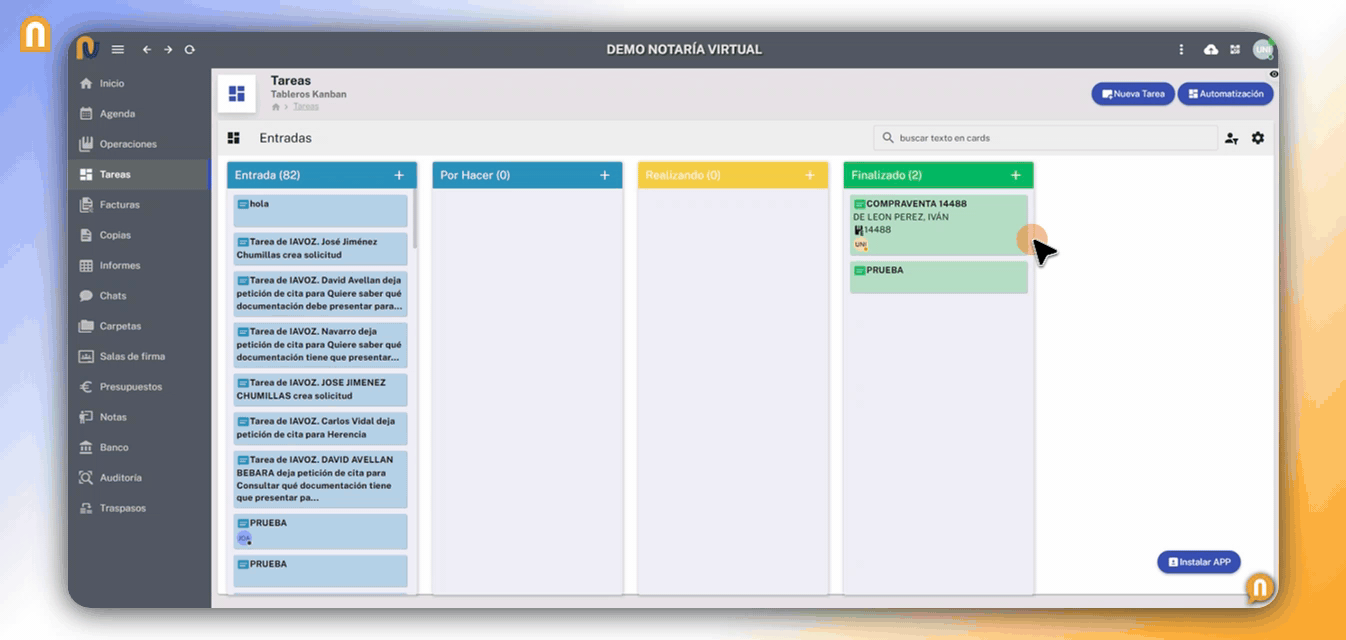The image size is (1346, 640).
Task: Click the cloud upload icon
Action: (1211, 49)
